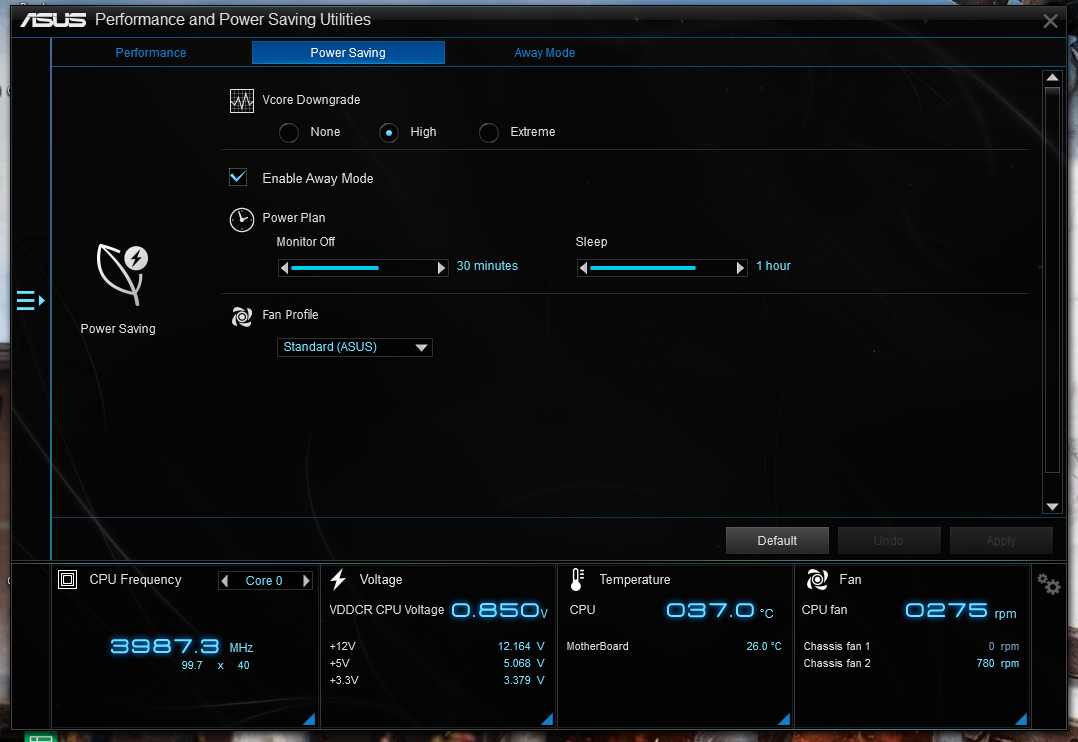The image size is (1078, 742).
Task: Switch to the Performance tab
Action: (151, 53)
